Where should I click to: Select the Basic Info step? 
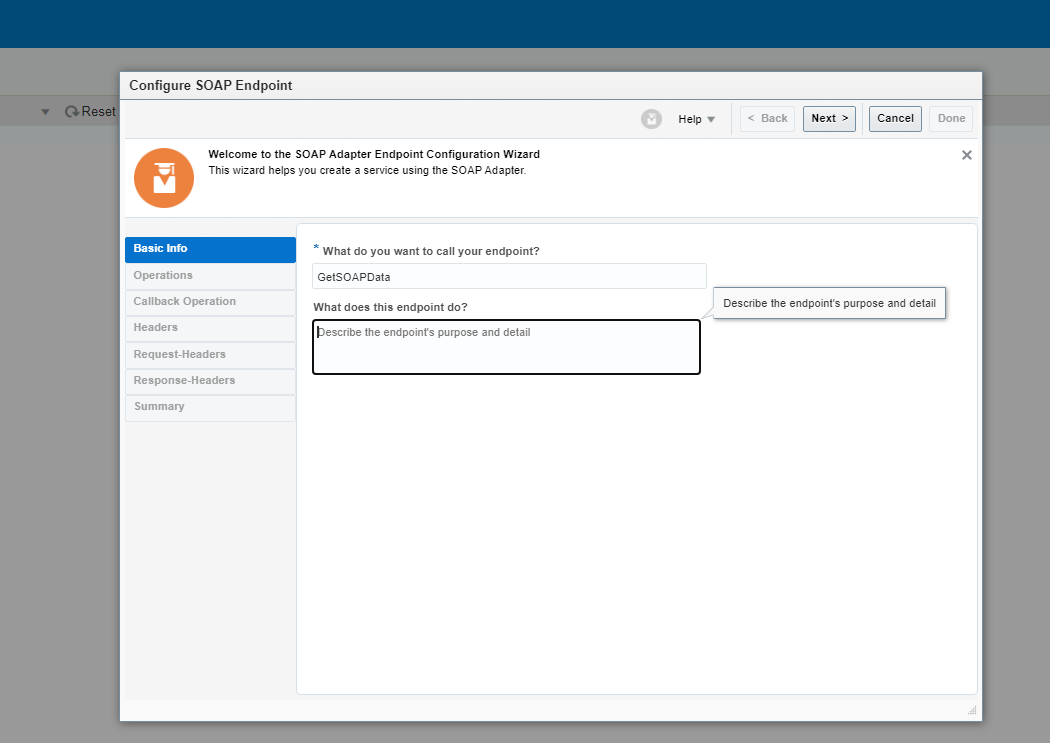[x=210, y=249]
